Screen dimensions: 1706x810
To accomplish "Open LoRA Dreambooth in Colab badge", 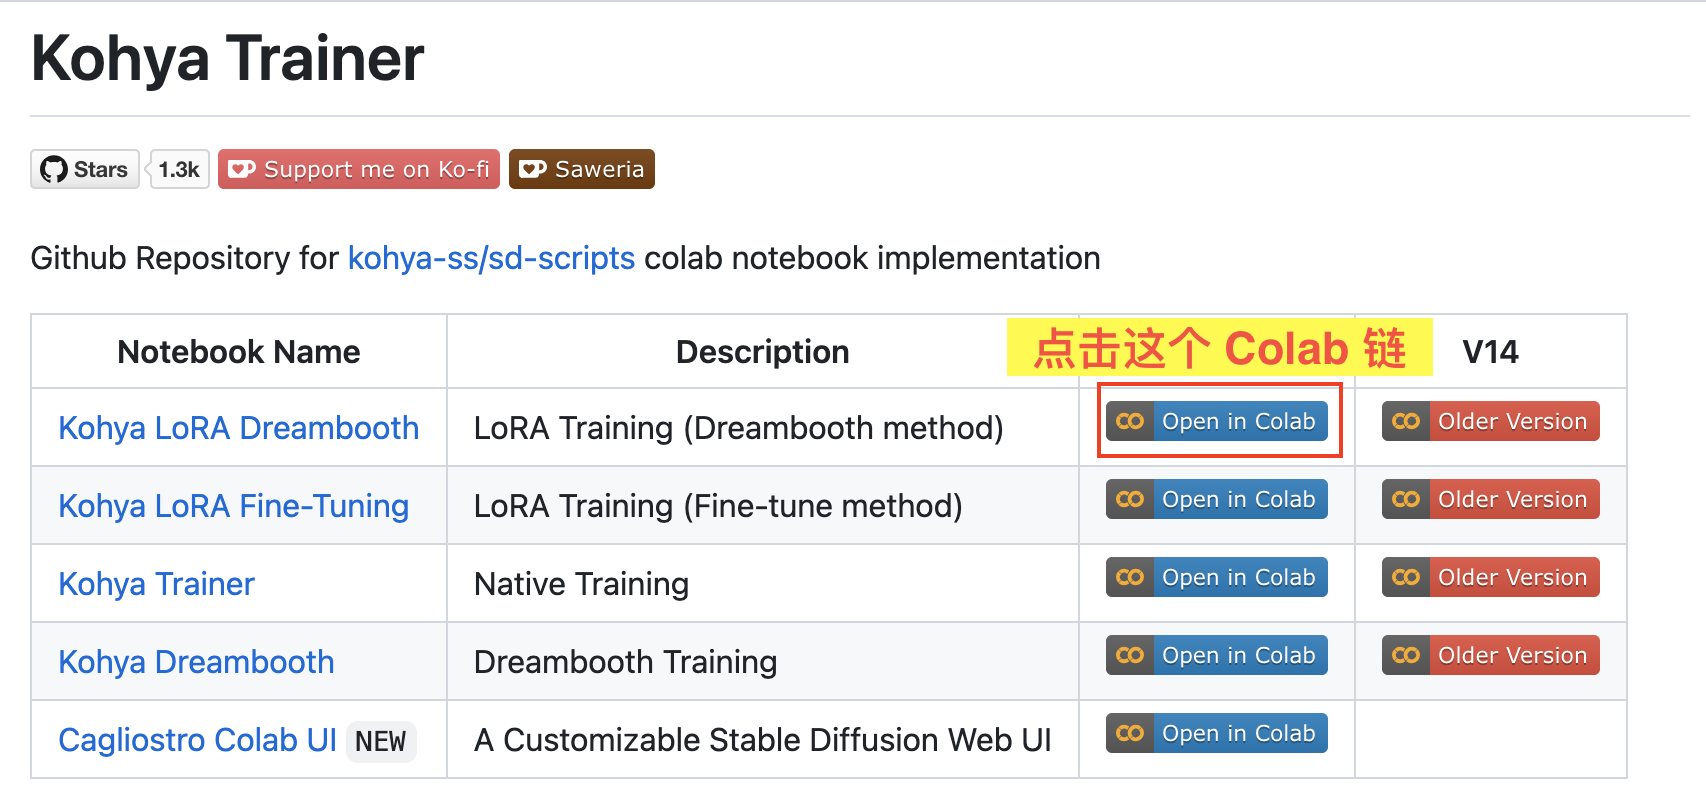I will click(x=1217, y=421).
